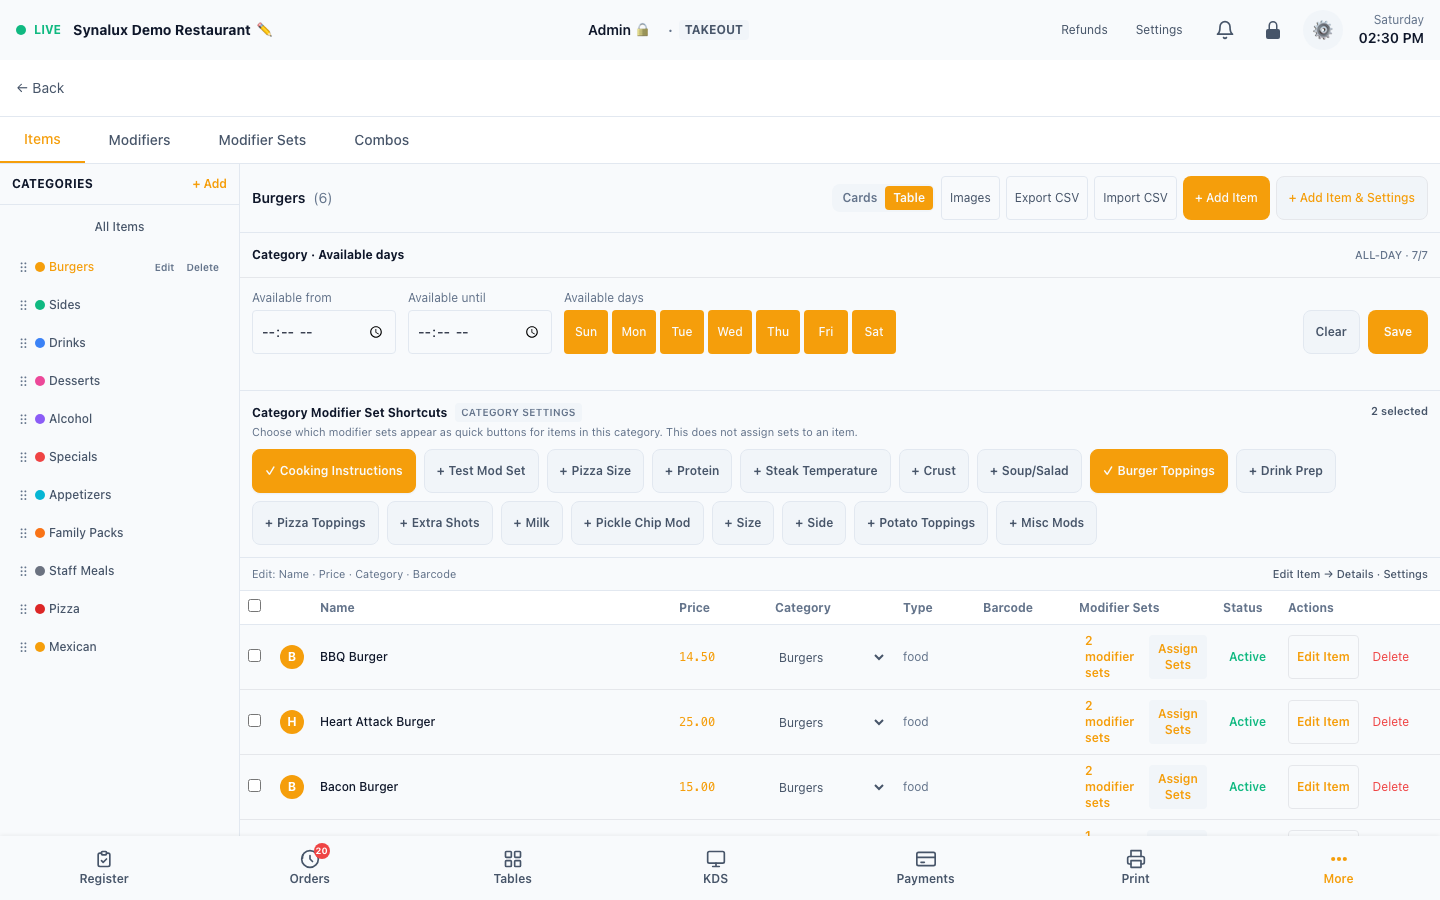Click the orange Add Item button
Image resolution: width=1440 pixels, height=900 pixels.
click(1226, 198)
